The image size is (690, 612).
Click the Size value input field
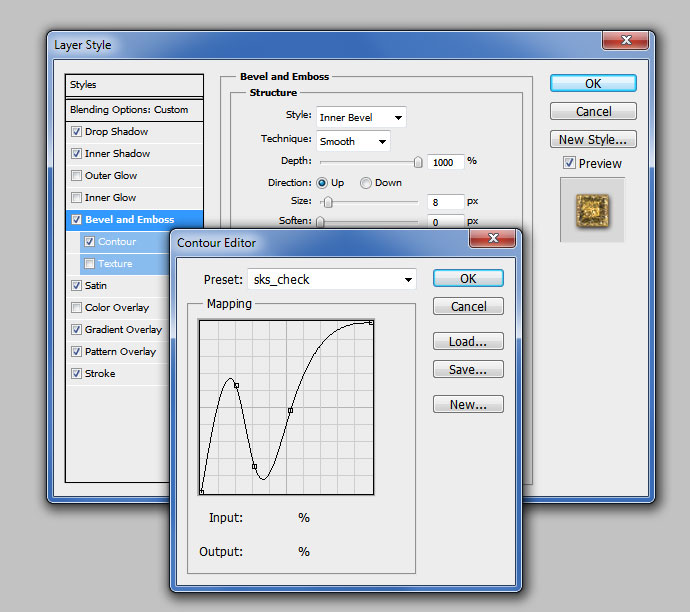pyautogui.click(x=445, y=202)
